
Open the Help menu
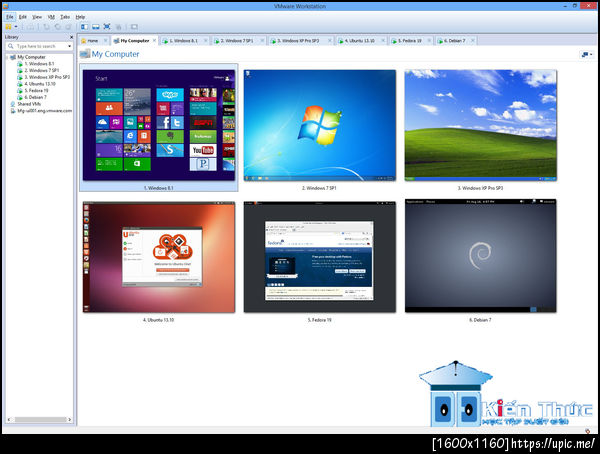[80, 17]
